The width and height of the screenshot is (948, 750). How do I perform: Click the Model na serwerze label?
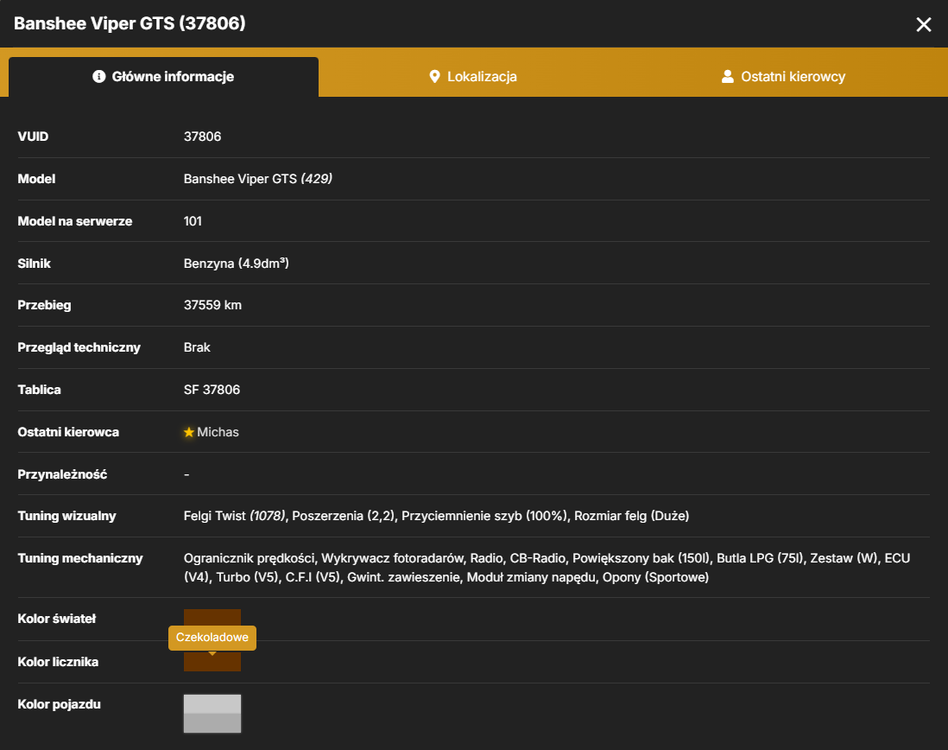(x=74, y=221)
